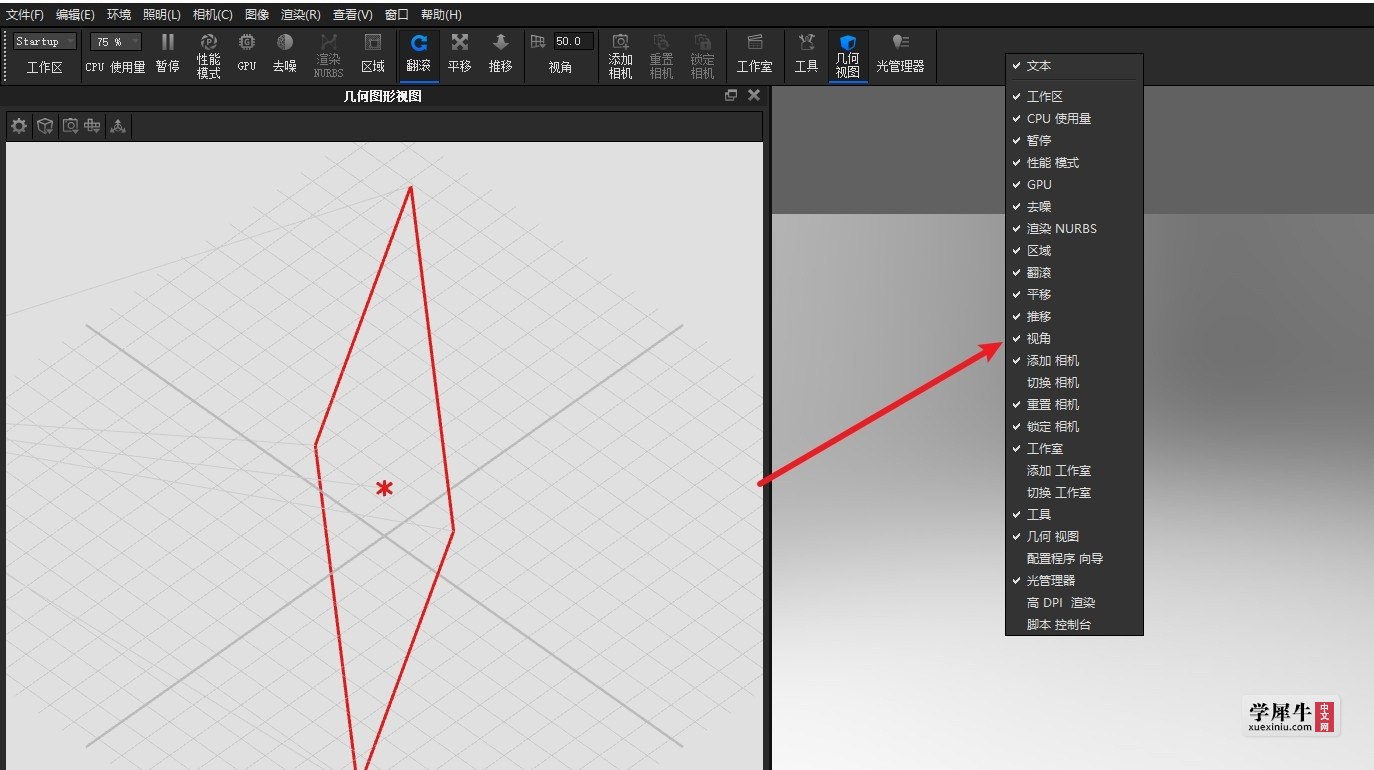Click the cube display icon in geometry view
The width and height of the screenshot is (1374, 770).
(x=45, y=126)
